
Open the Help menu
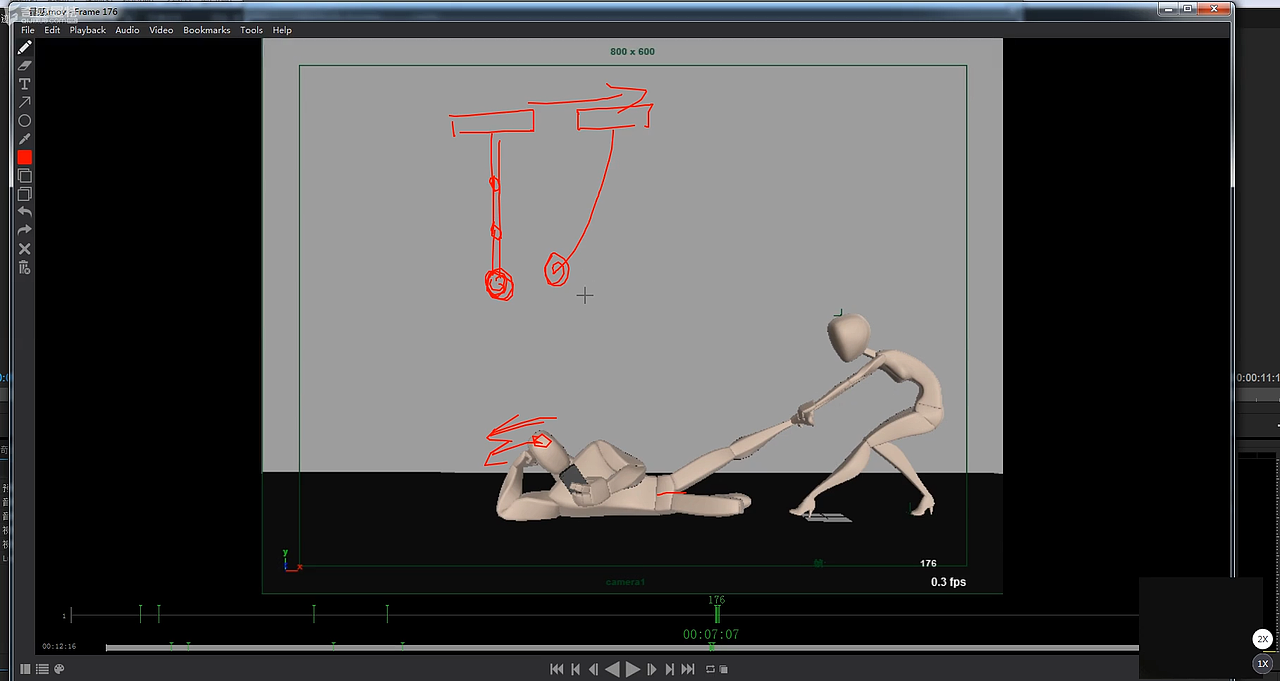pyautogui.click(x=282, y=30)
